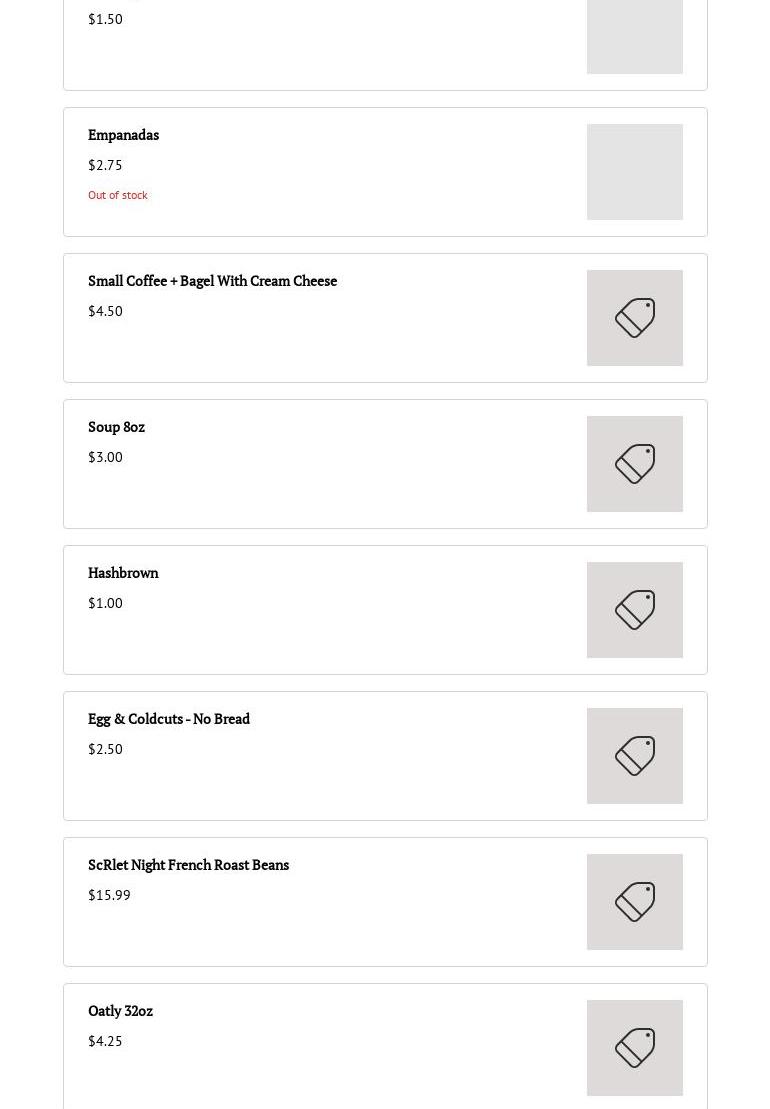Open the Empanadas item
Viewport: 770px width, 1109px height.
123,135
